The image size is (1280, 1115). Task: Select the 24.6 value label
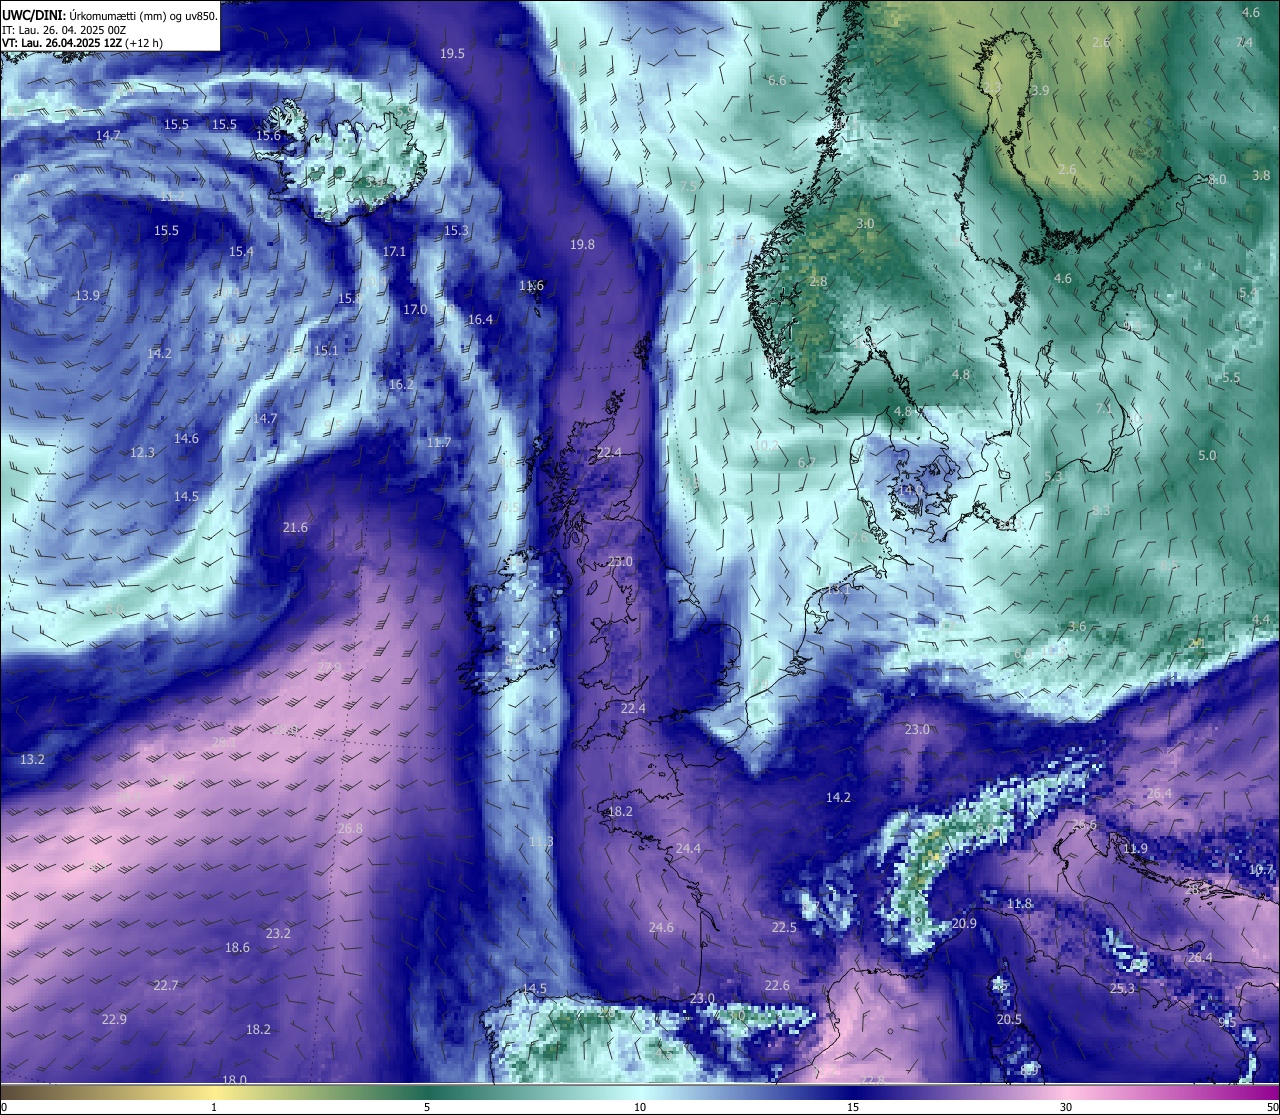(661, 927)
